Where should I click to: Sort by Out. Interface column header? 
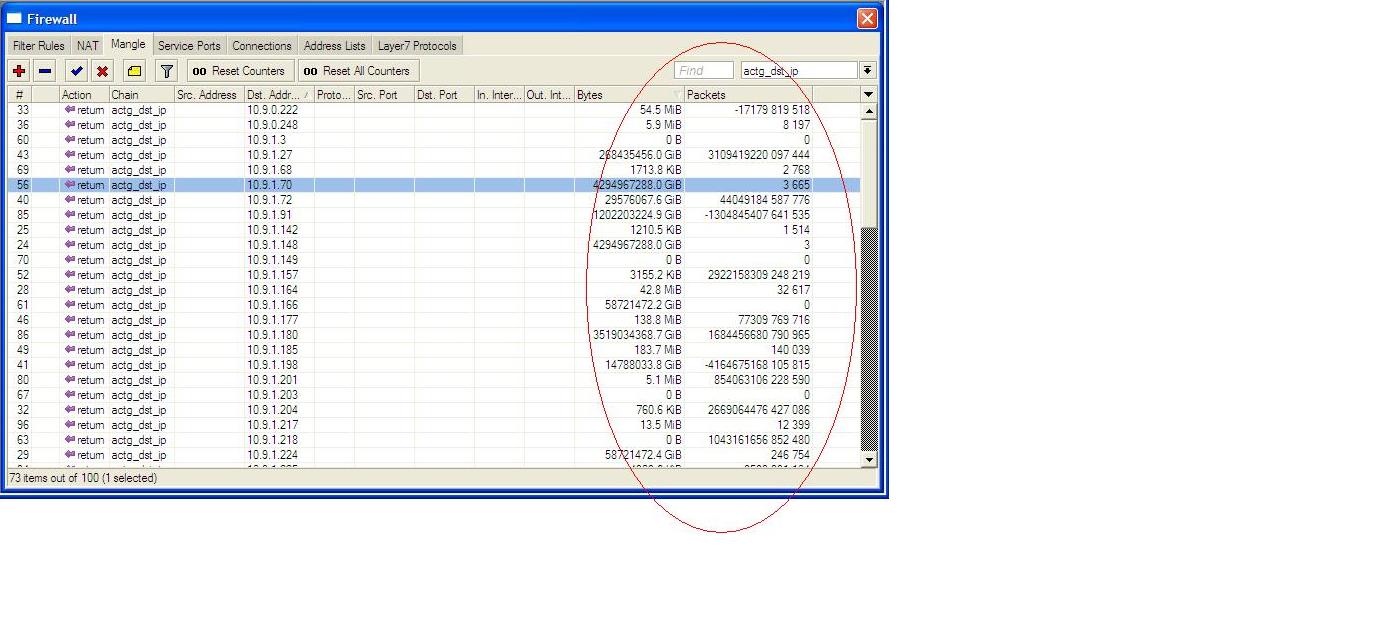tap(549, 95)
